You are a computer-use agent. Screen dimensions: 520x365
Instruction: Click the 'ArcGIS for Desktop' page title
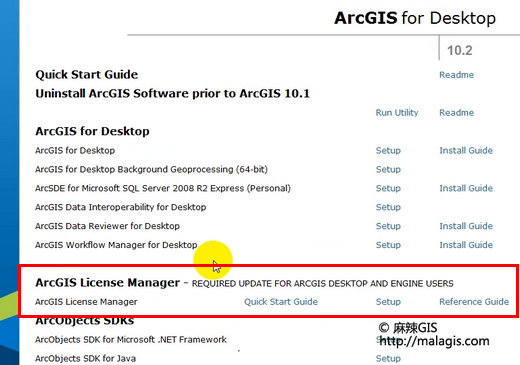(415, 18)
